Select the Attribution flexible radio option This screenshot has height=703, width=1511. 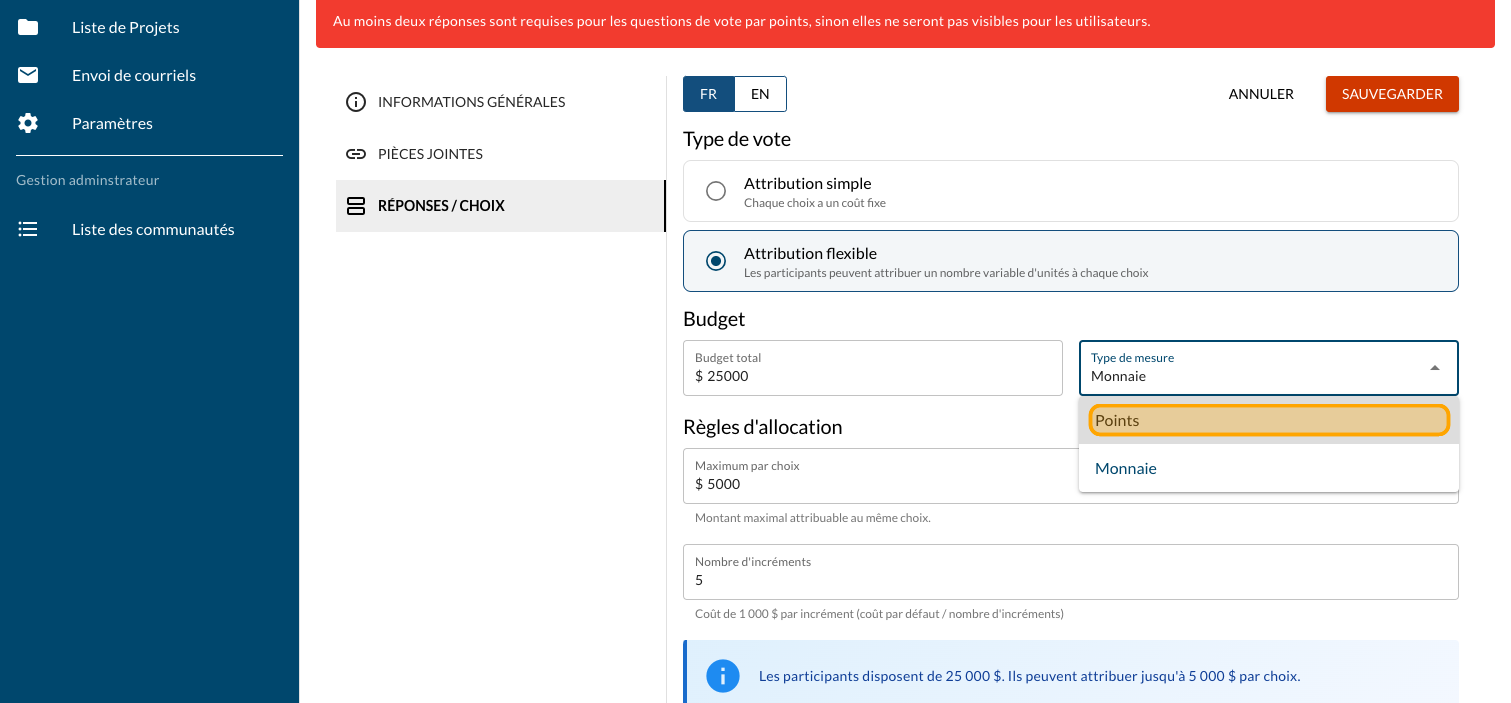716,261
